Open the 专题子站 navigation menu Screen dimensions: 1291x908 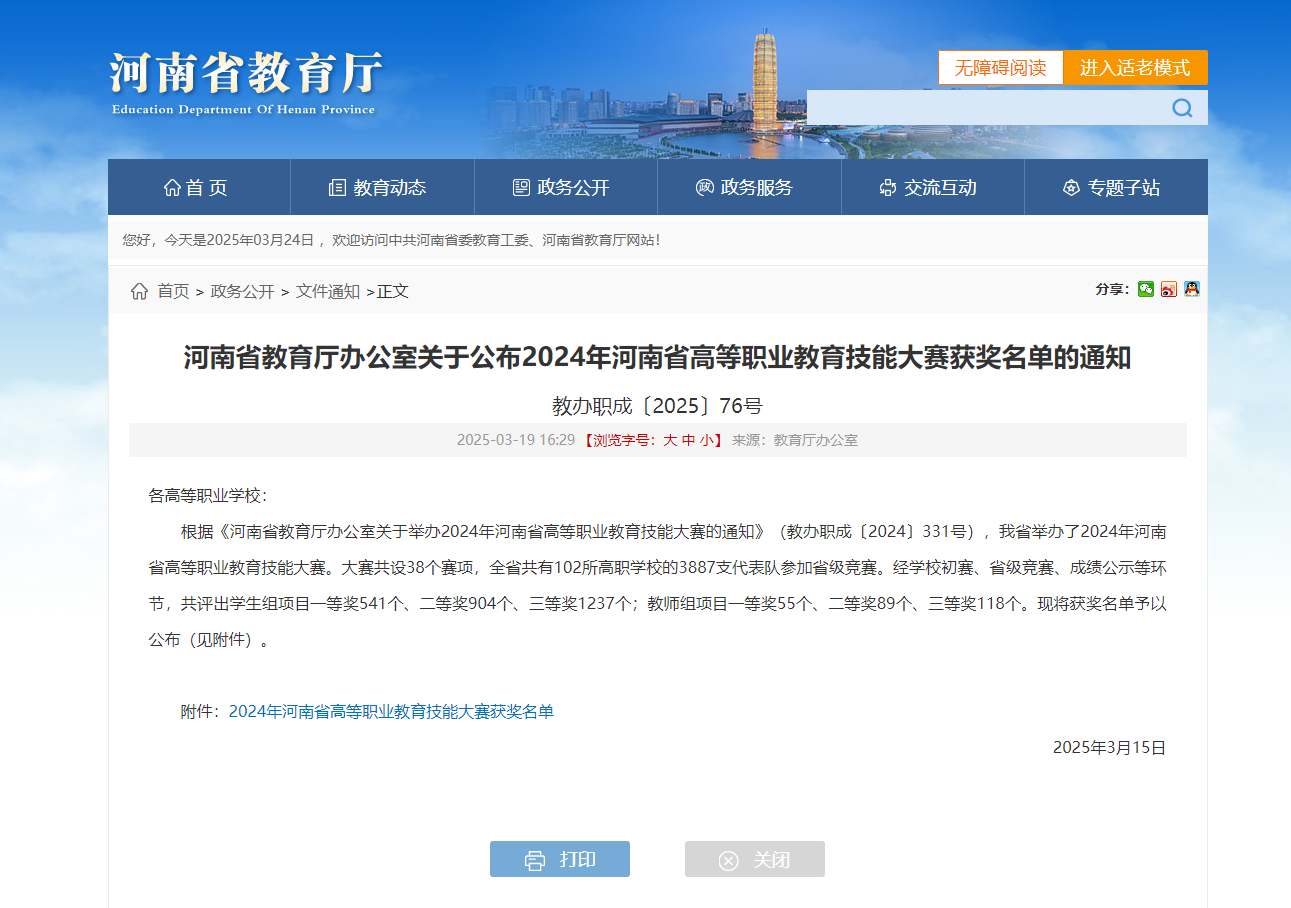click(x=1111, y=188)
